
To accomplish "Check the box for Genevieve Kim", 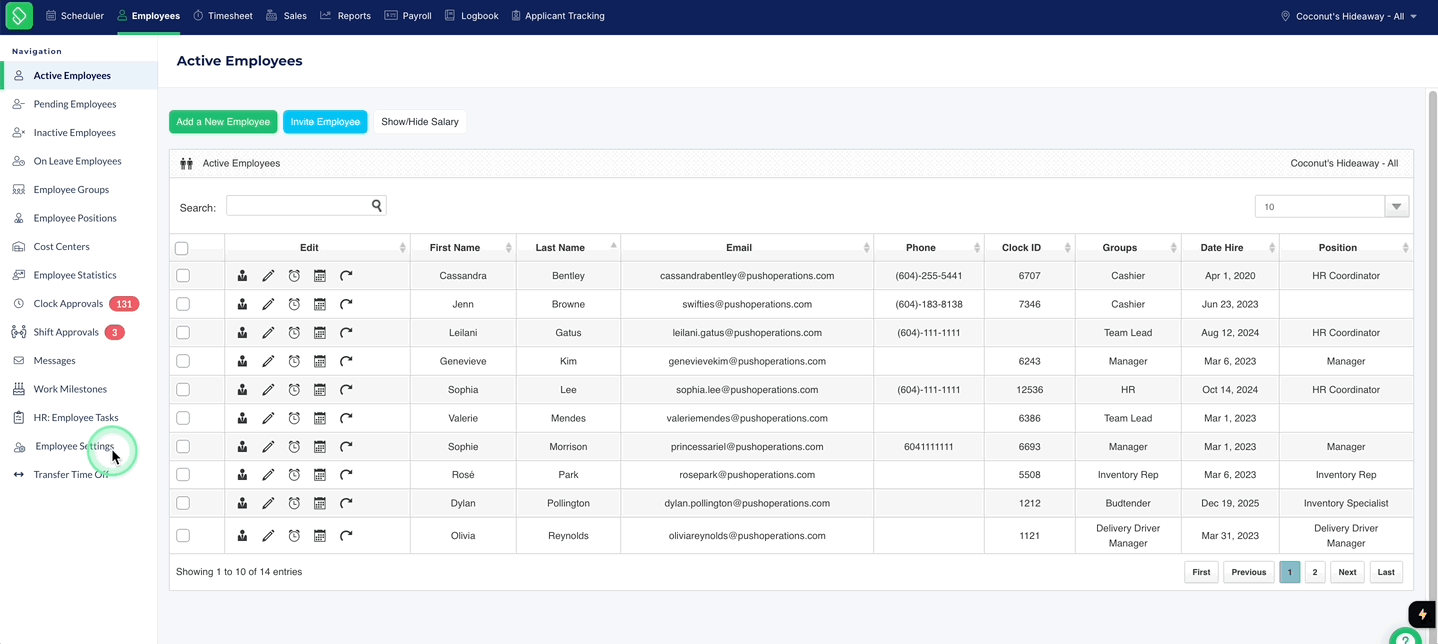I will click(183, 361).
